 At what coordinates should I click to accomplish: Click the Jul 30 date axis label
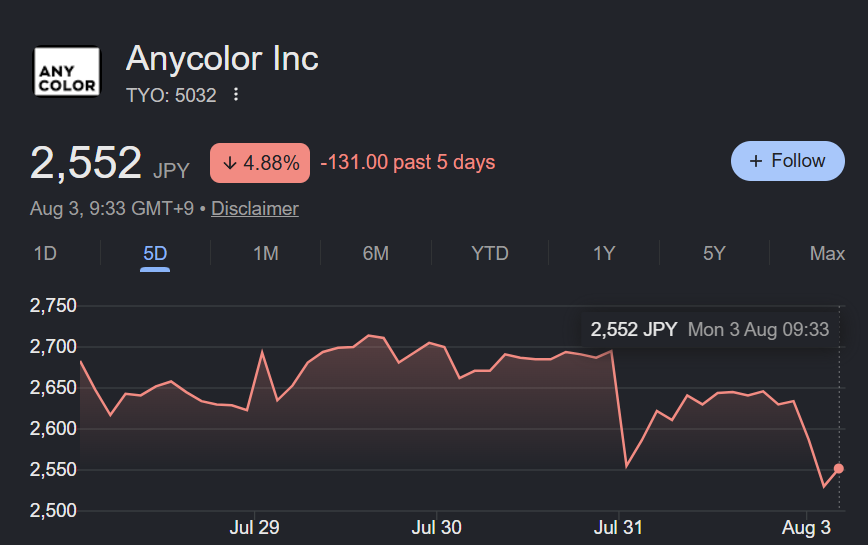point(436,527)
